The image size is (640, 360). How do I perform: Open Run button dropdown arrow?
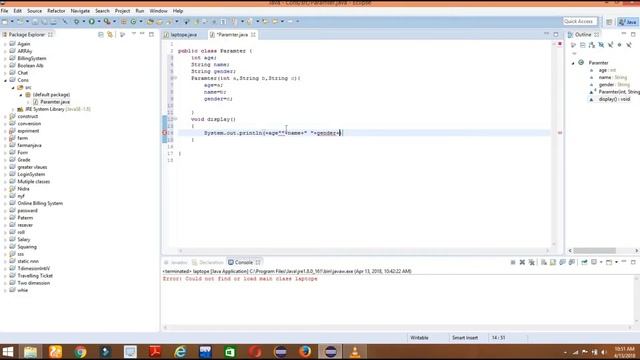99,21
